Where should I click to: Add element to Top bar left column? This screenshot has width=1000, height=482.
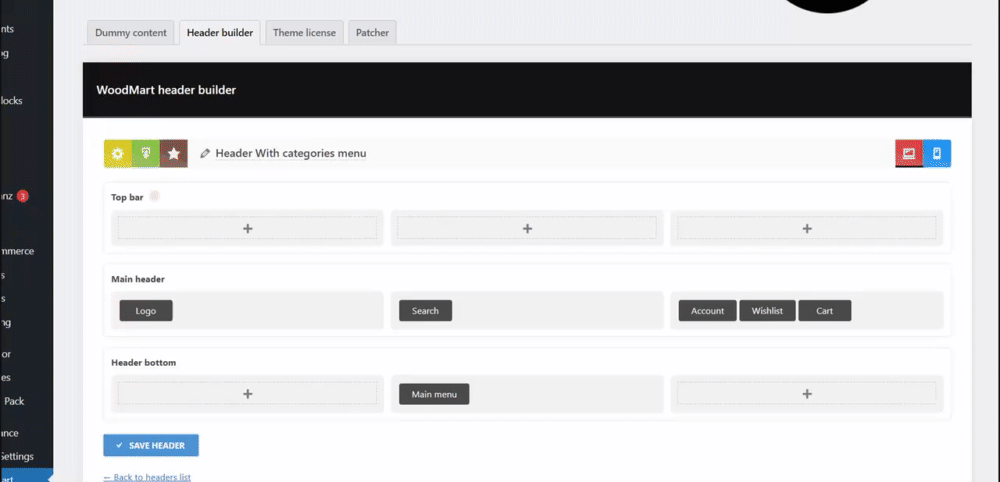pyautogui.click(x=247, y=228)
